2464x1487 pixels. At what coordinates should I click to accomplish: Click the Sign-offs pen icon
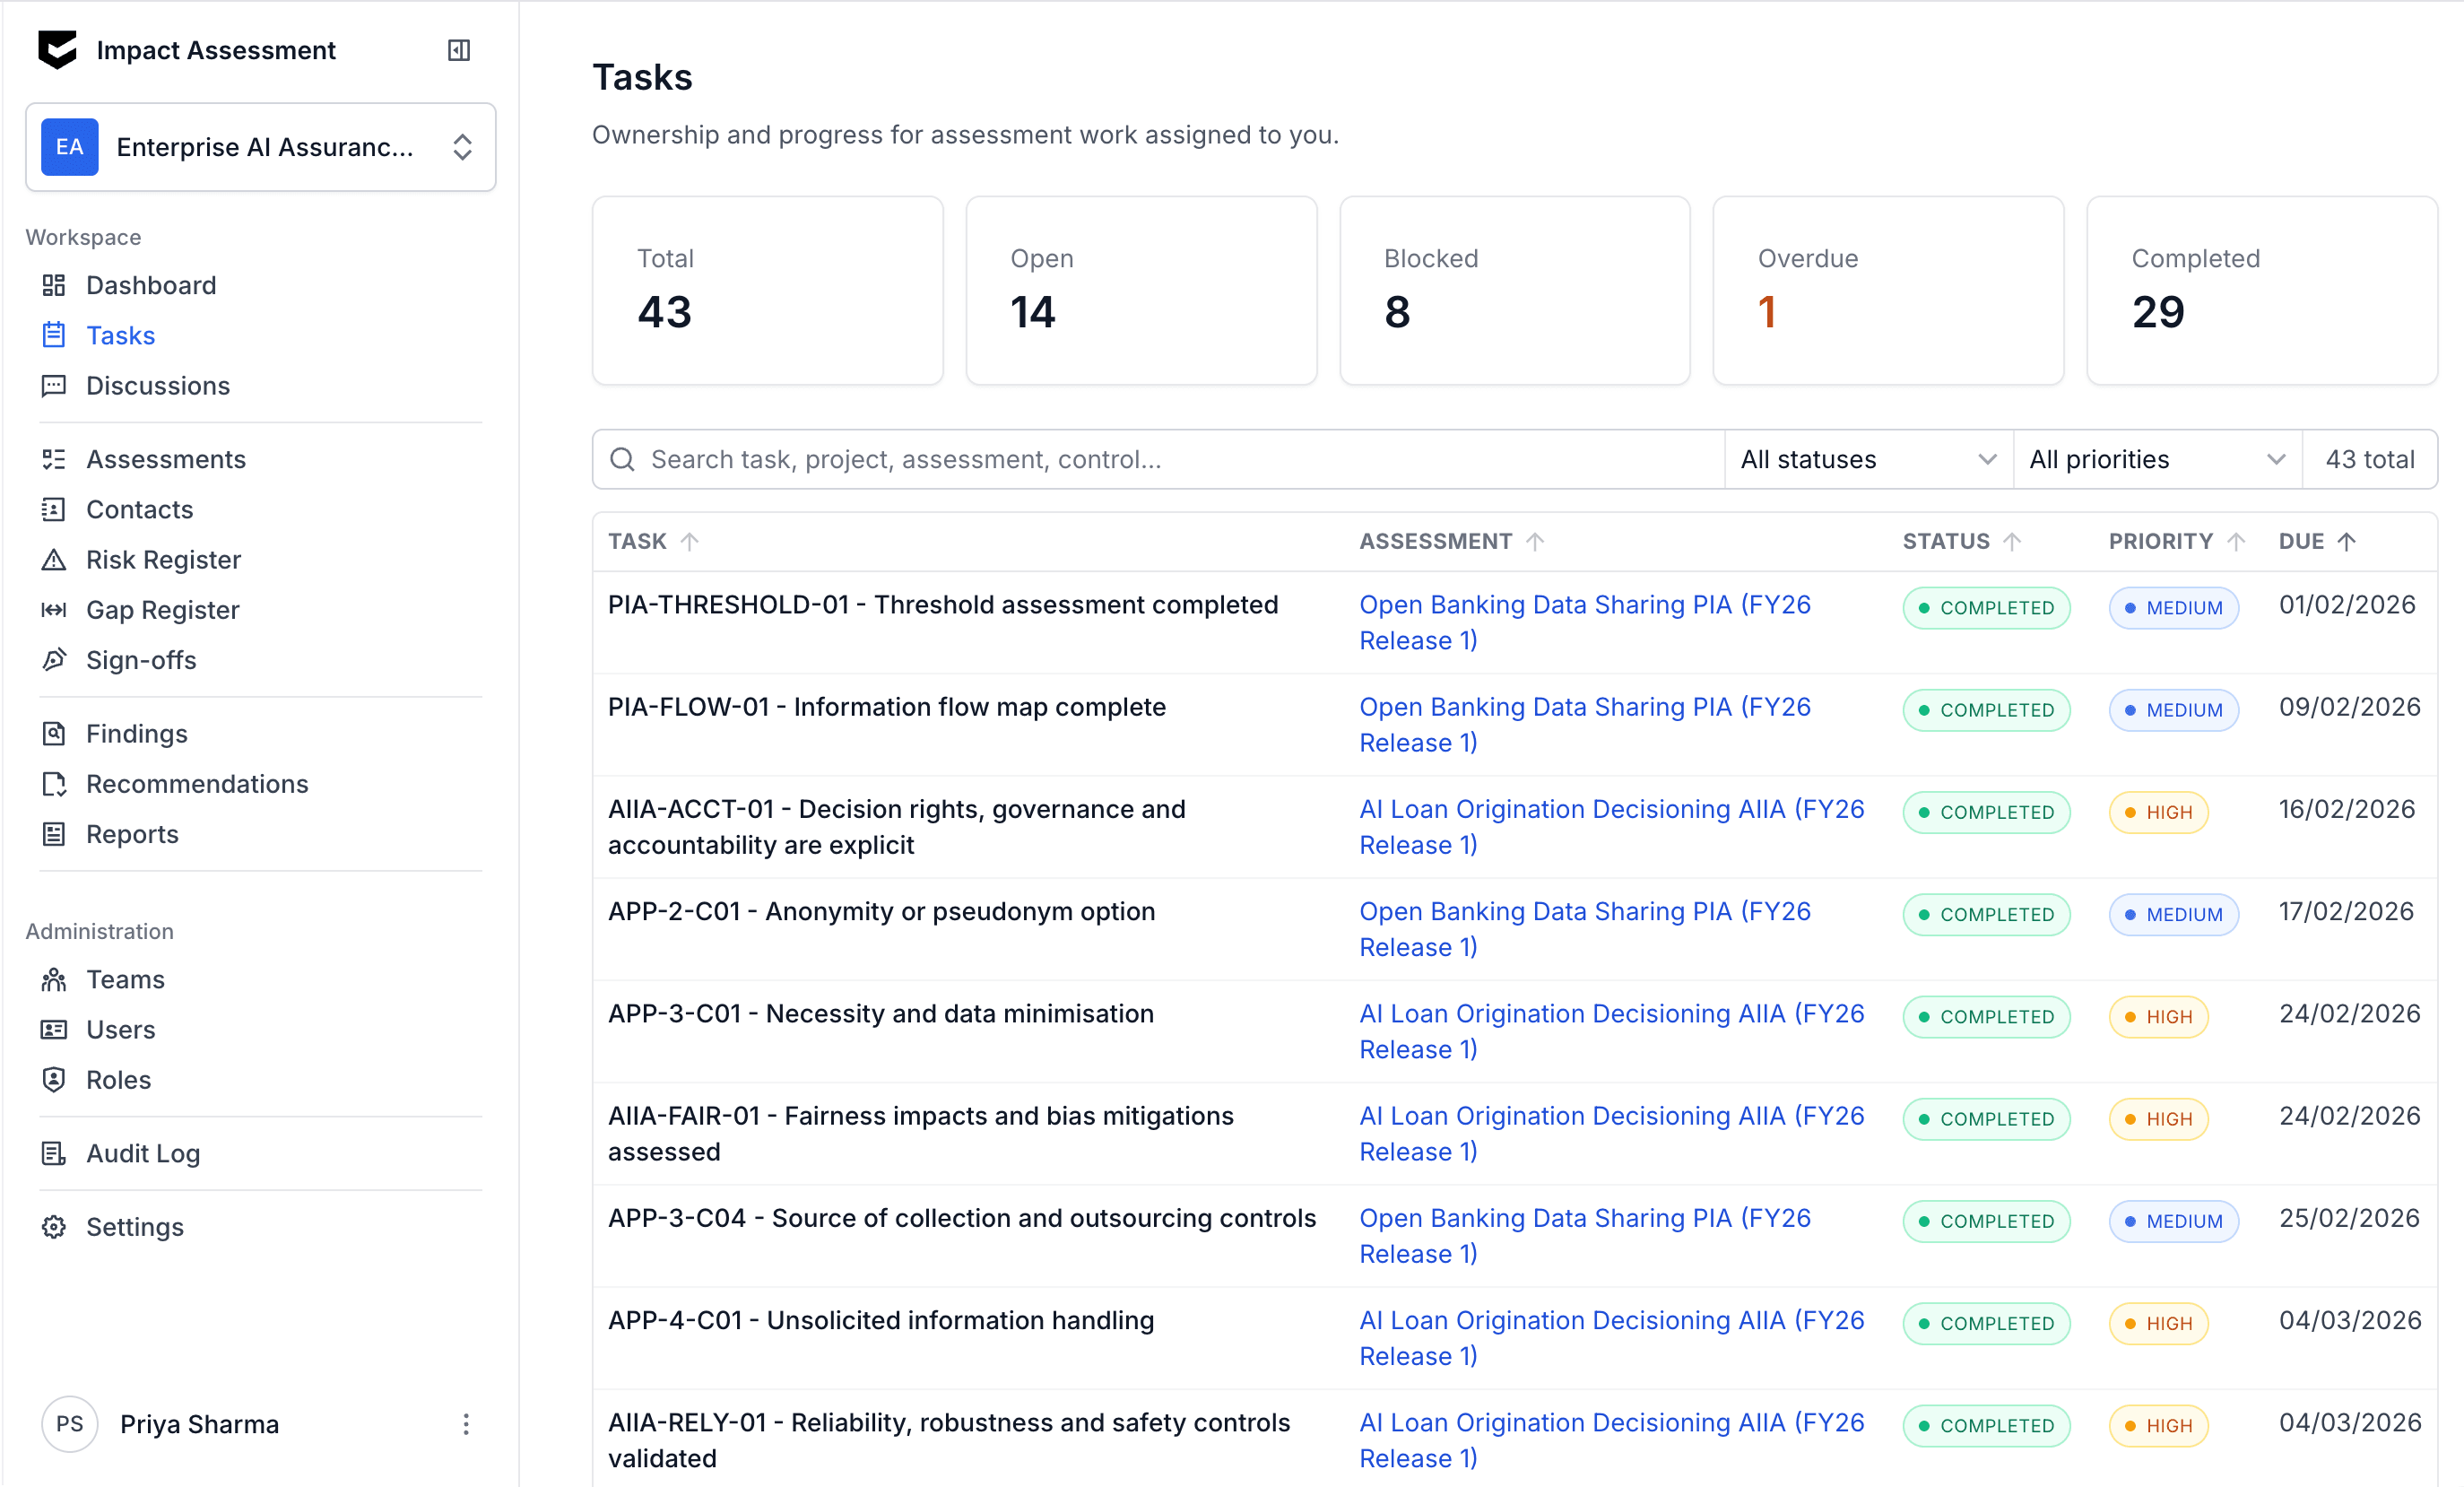[x=54, y=660]
